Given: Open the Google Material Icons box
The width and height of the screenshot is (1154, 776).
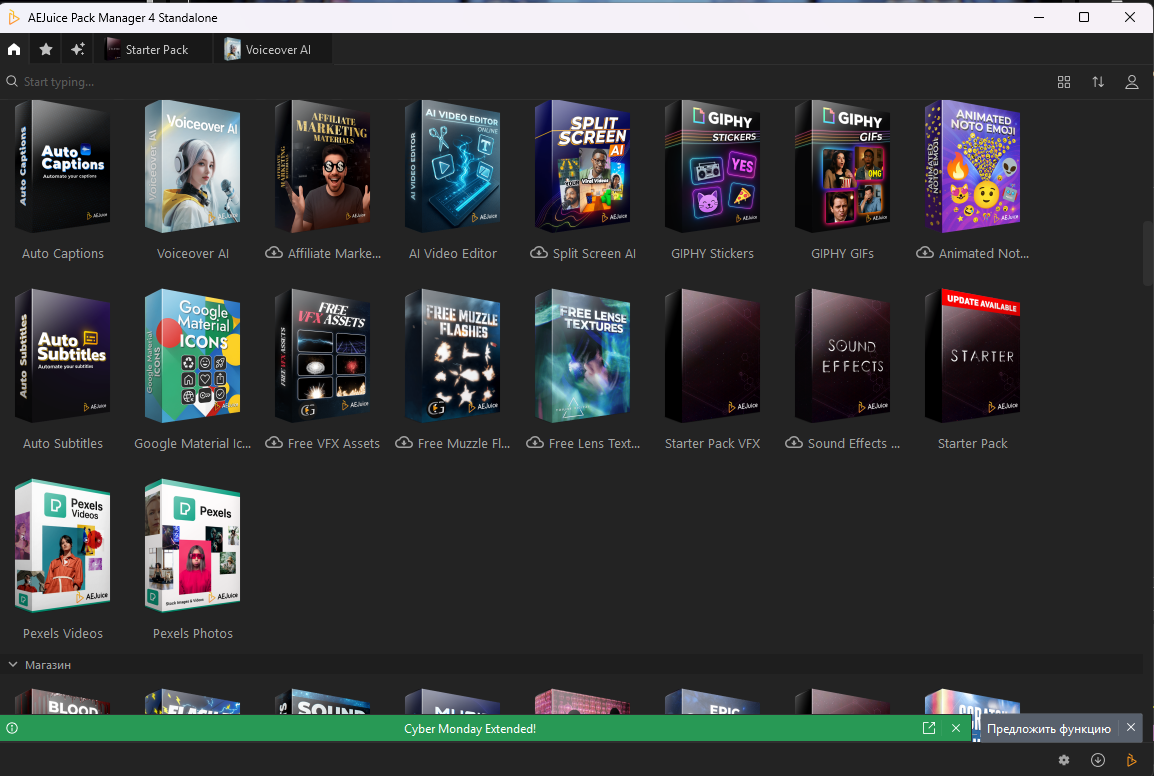Looking at the screenshot, I should 193,356.
